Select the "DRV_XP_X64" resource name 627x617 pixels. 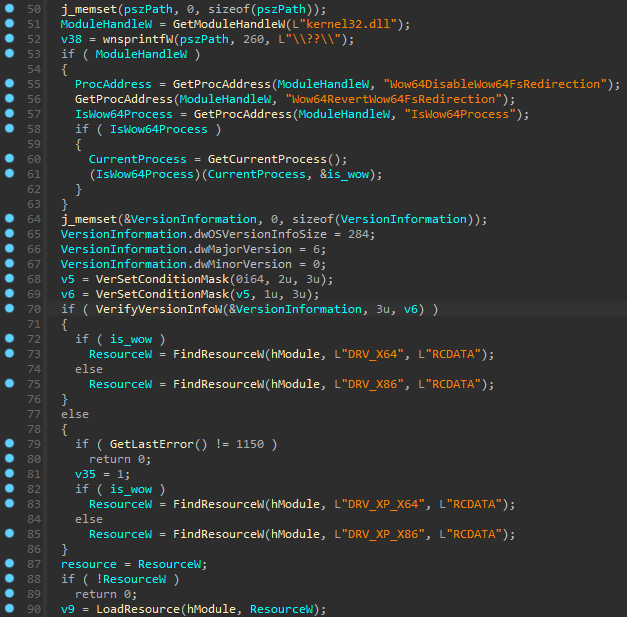[383, 504]
